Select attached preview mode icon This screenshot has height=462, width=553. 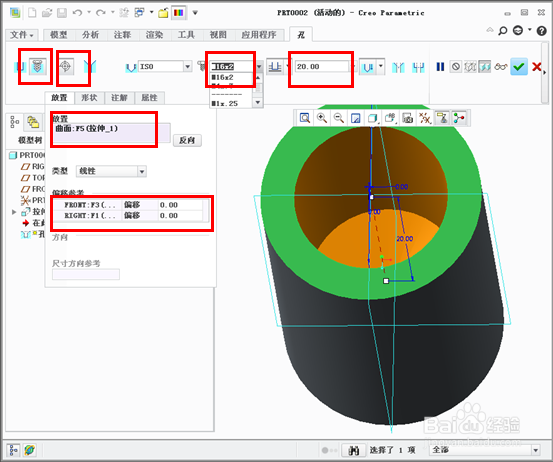tap(485, 67)
